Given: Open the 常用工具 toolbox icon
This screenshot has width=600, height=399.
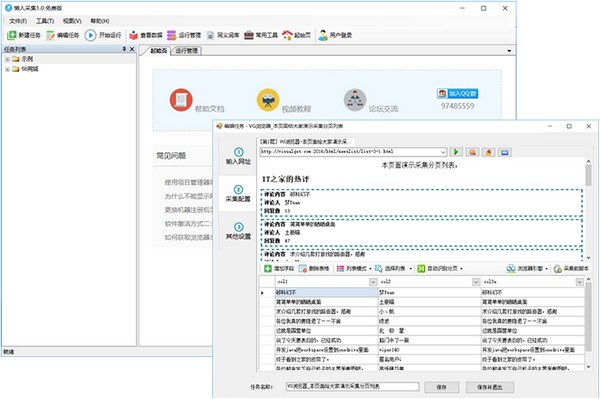Looking at the screenshot, I should coord(261,35).
